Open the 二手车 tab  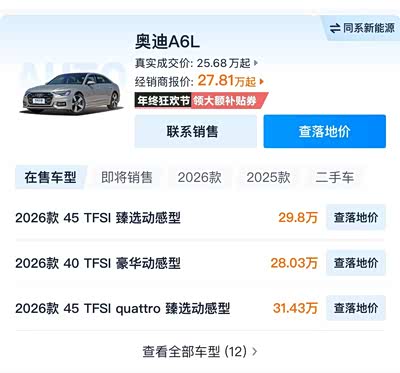pyautogui.click(x=334, y=177)
